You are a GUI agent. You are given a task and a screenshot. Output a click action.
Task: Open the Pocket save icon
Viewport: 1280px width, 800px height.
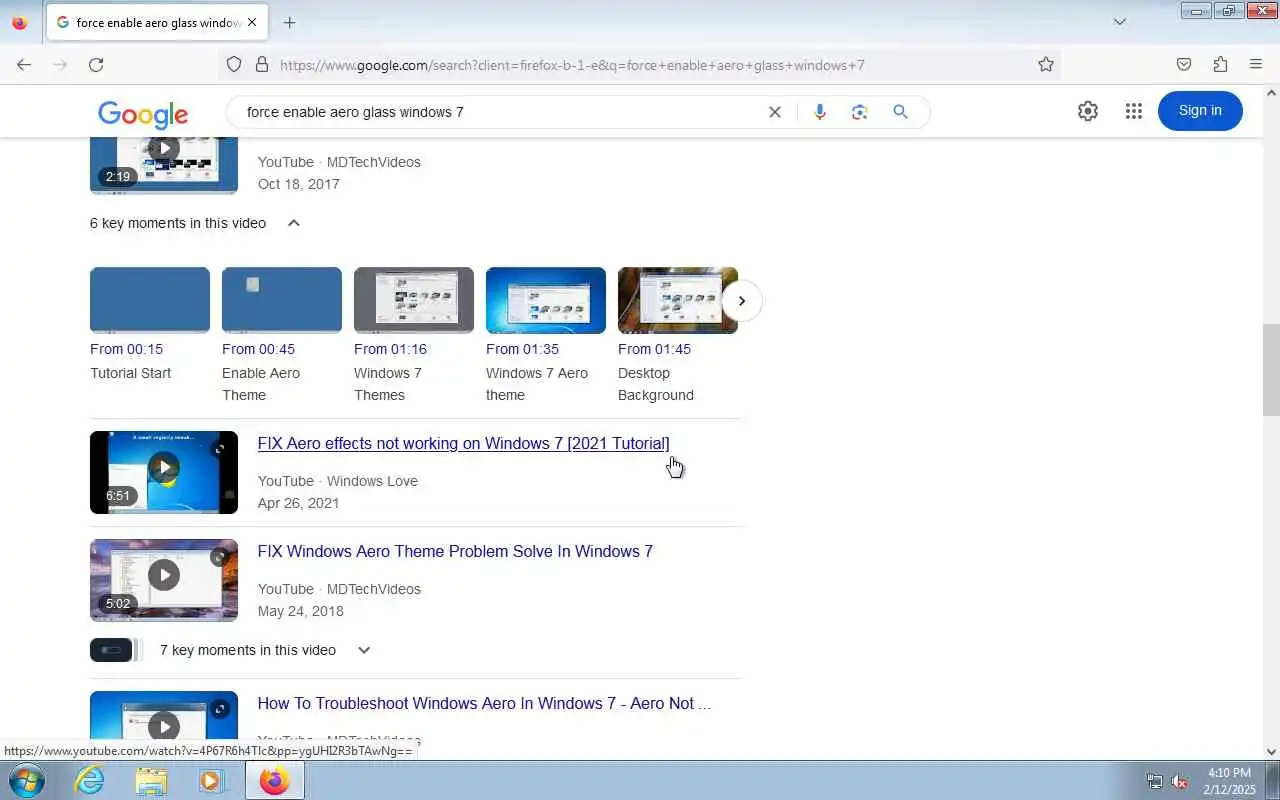[1184, 65]
